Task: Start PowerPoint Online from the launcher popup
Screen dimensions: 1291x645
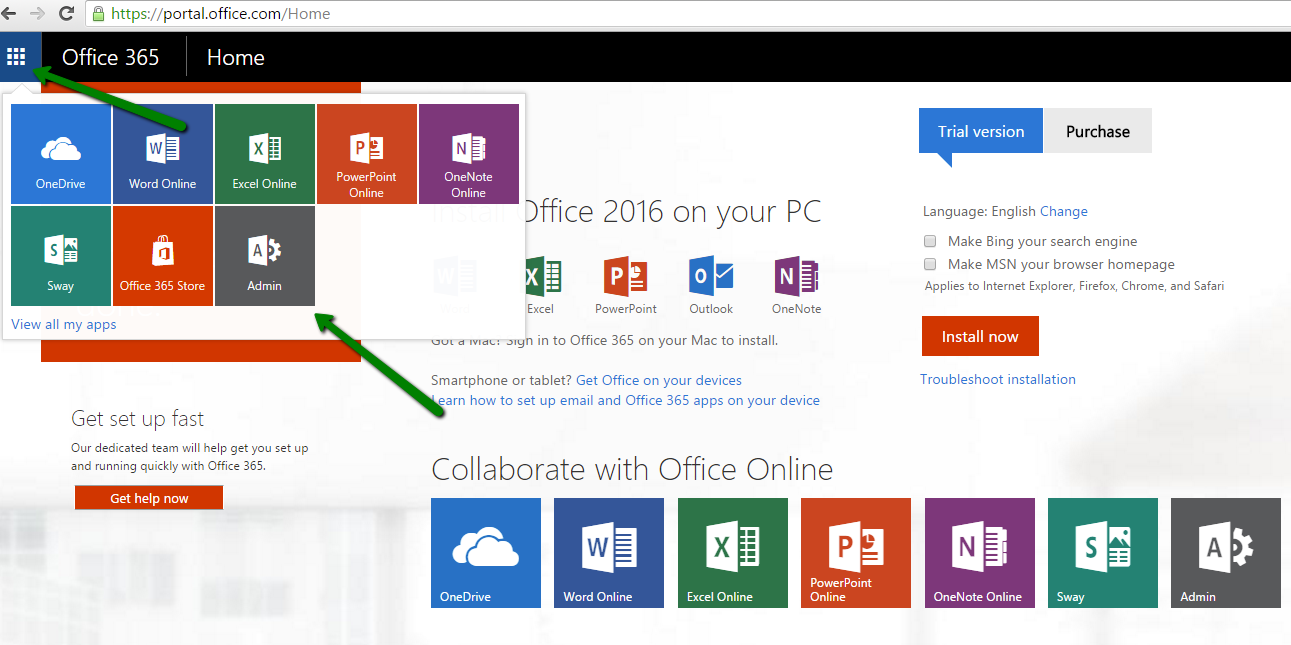Action: pyautogui.click(x=367, y=154)
